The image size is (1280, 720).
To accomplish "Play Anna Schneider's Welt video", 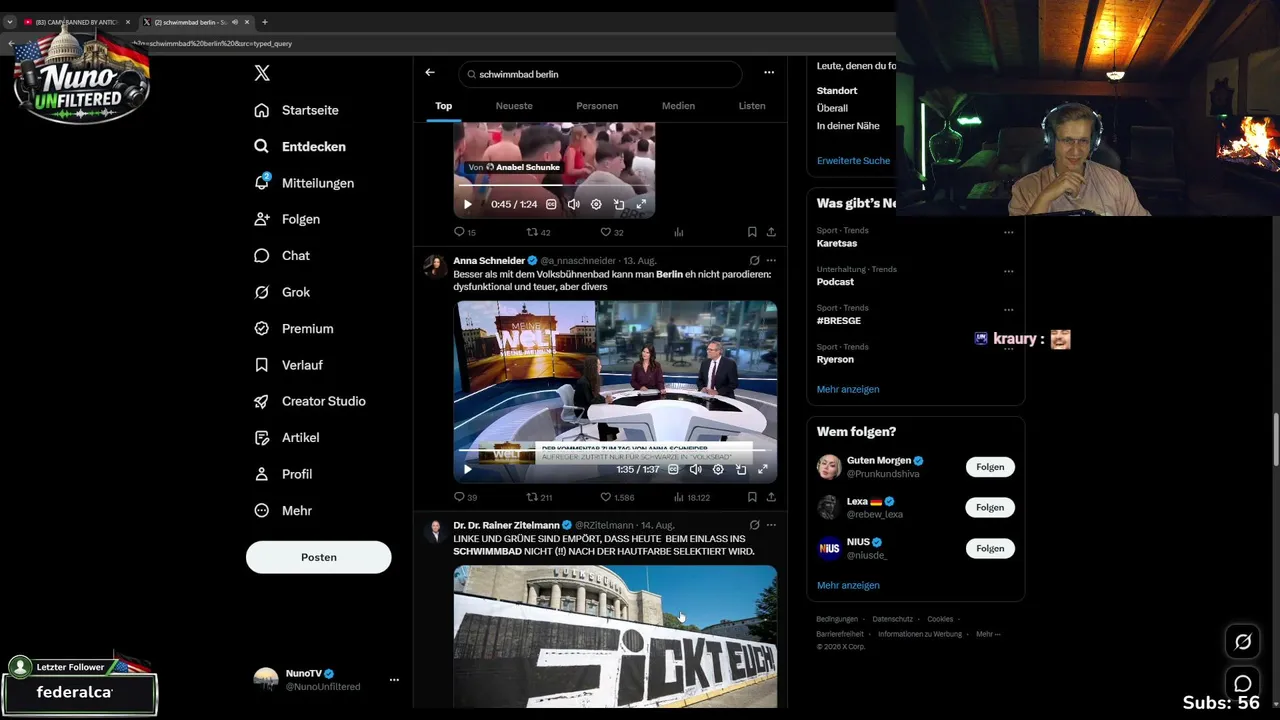I will click(x=467, y=469).
